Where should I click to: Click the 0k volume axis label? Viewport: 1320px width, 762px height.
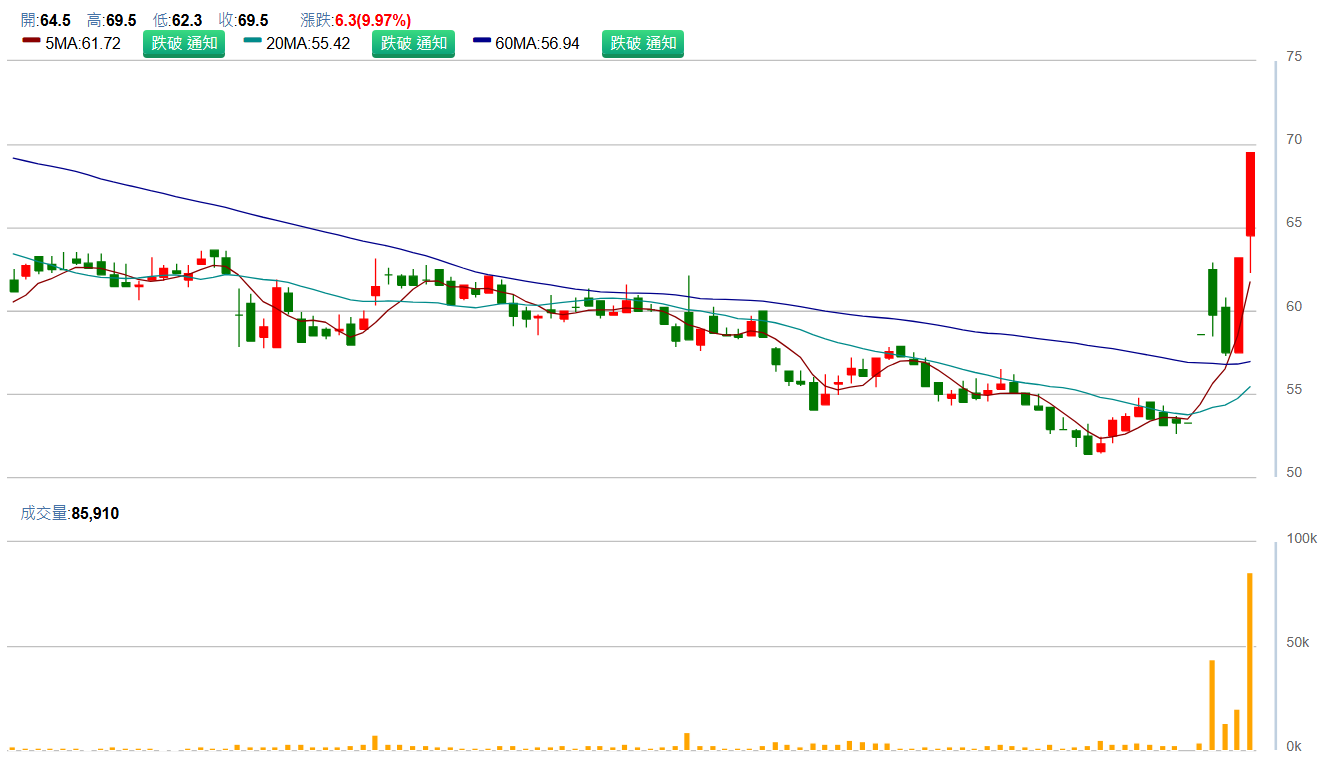1294,746
